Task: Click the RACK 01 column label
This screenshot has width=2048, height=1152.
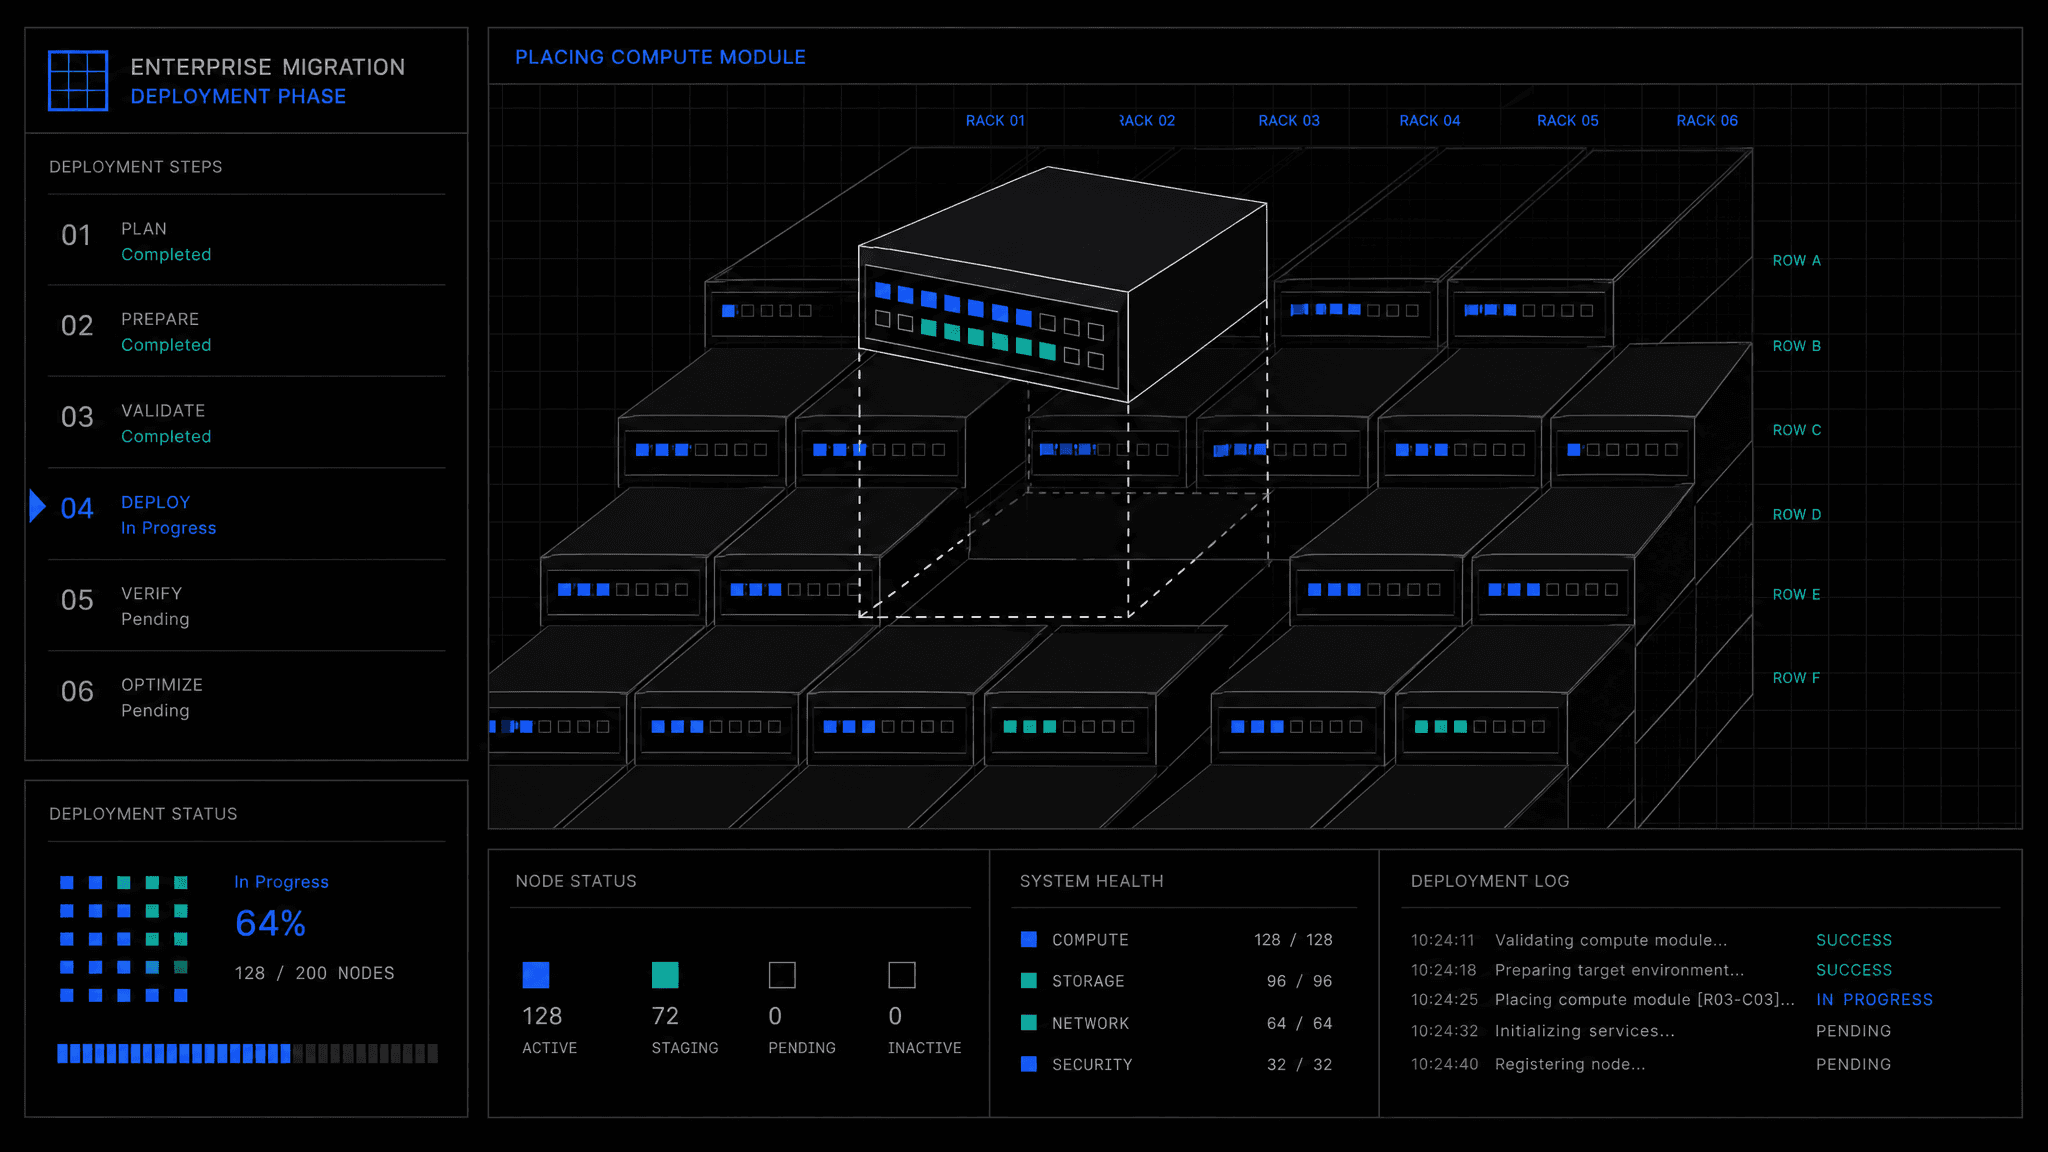Action: tap(995, 120)
